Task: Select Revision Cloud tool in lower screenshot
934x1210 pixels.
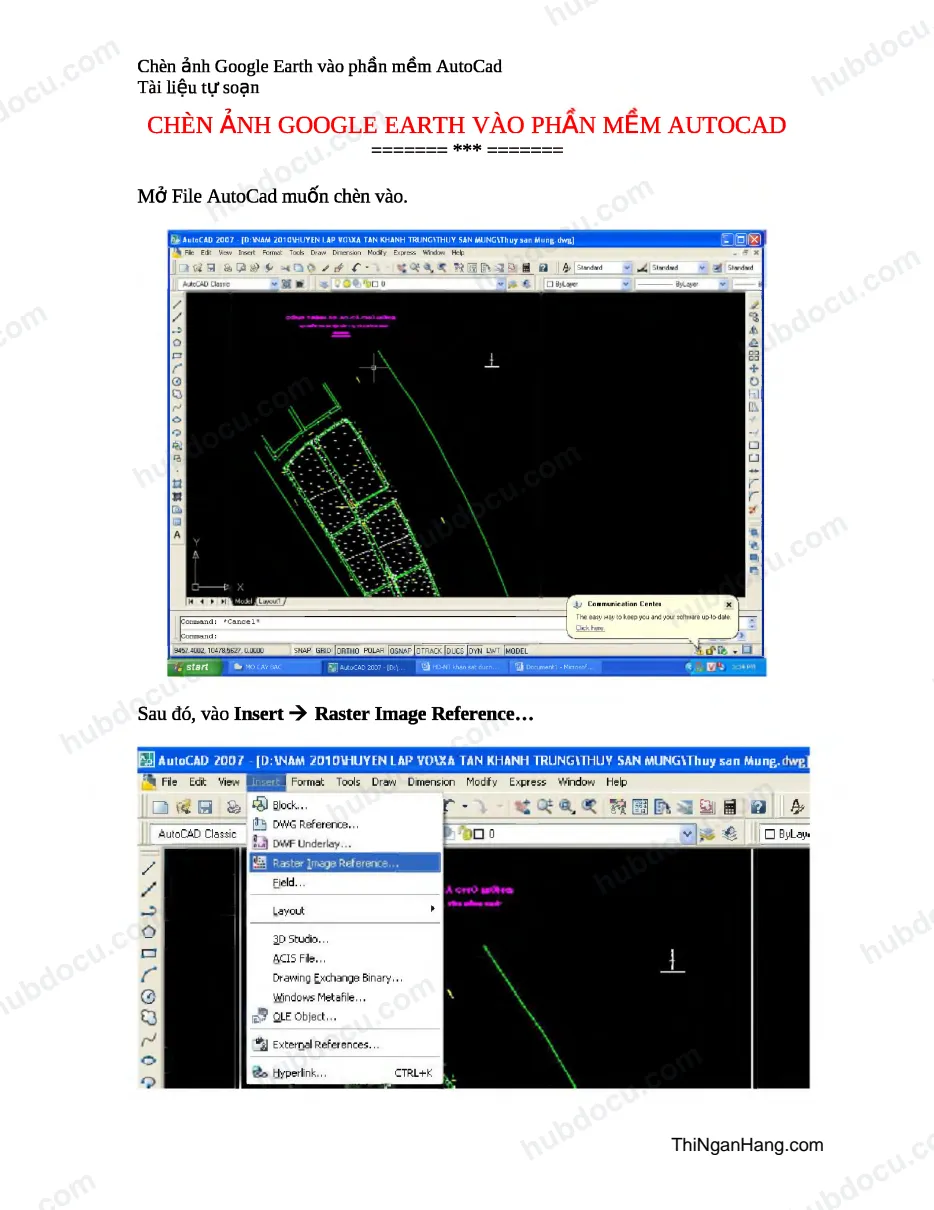Action: click(149, 1017)
